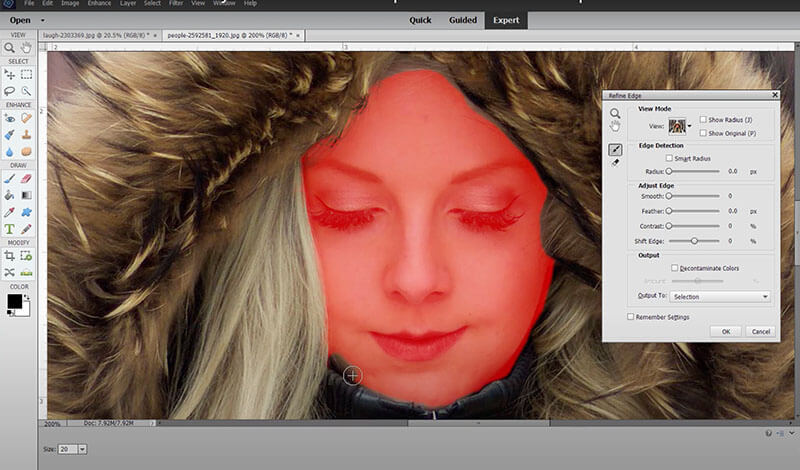This screenshot has height=470, width=800.
Task: Click the Shift Edge slider handle
Action: pos(695,241)
